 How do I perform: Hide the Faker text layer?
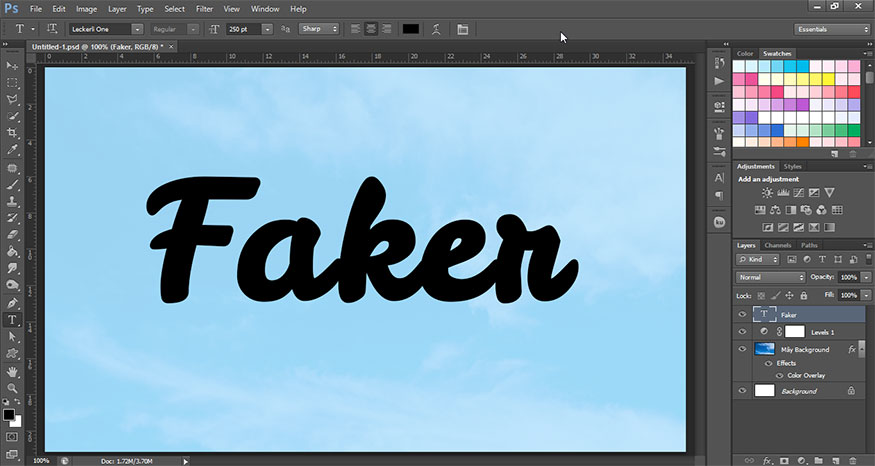(x=742, y=315)
